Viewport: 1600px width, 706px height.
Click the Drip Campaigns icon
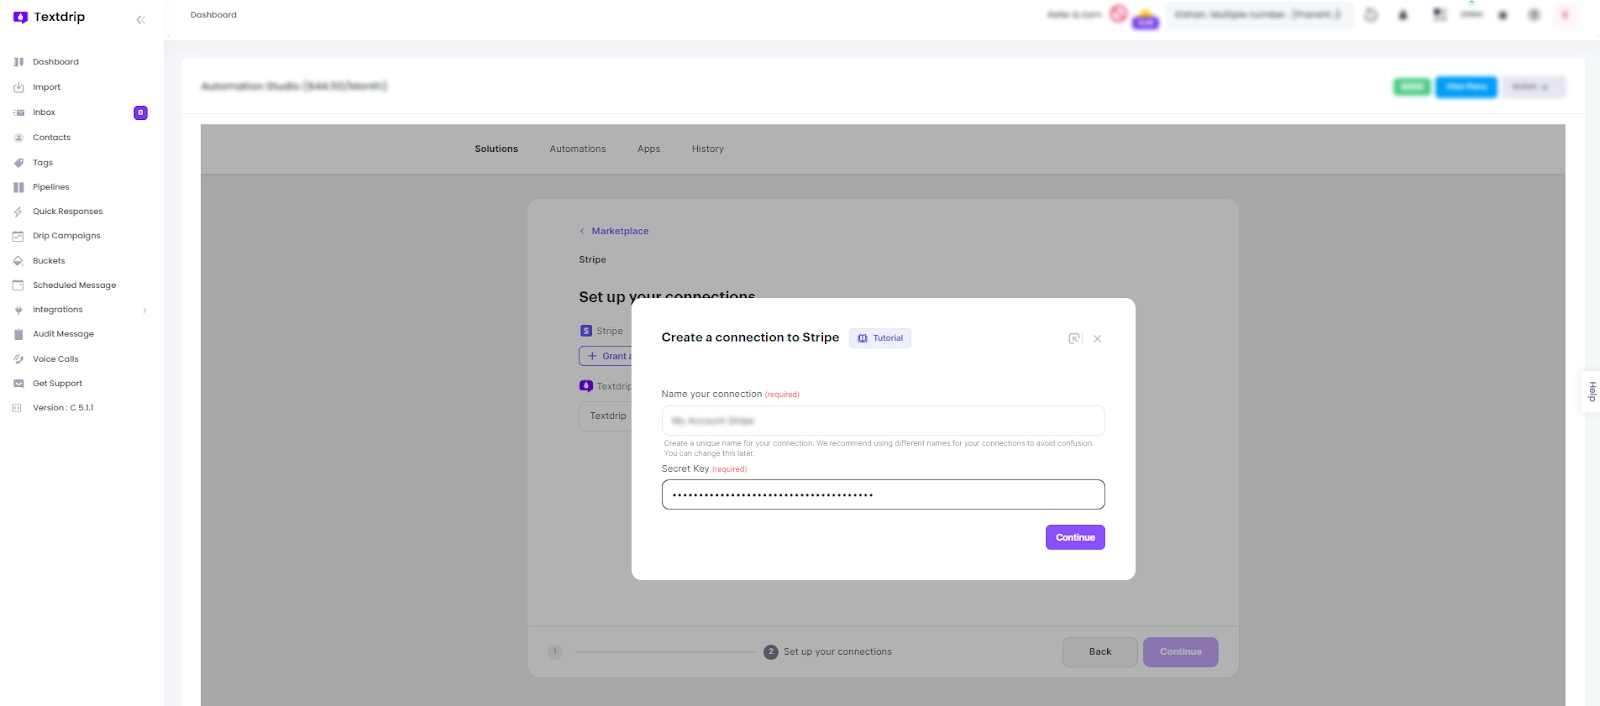[18, 236]
